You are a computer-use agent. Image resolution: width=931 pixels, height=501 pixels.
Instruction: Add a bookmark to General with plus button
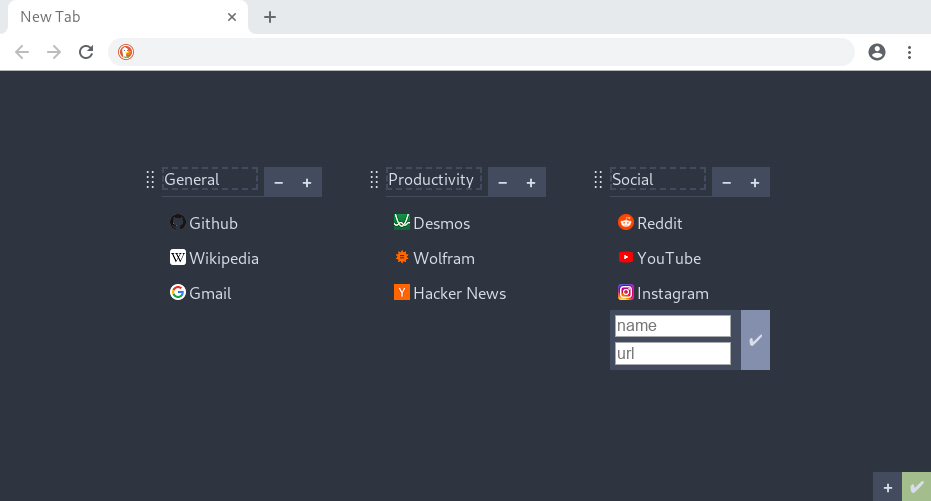coord(307,183)
